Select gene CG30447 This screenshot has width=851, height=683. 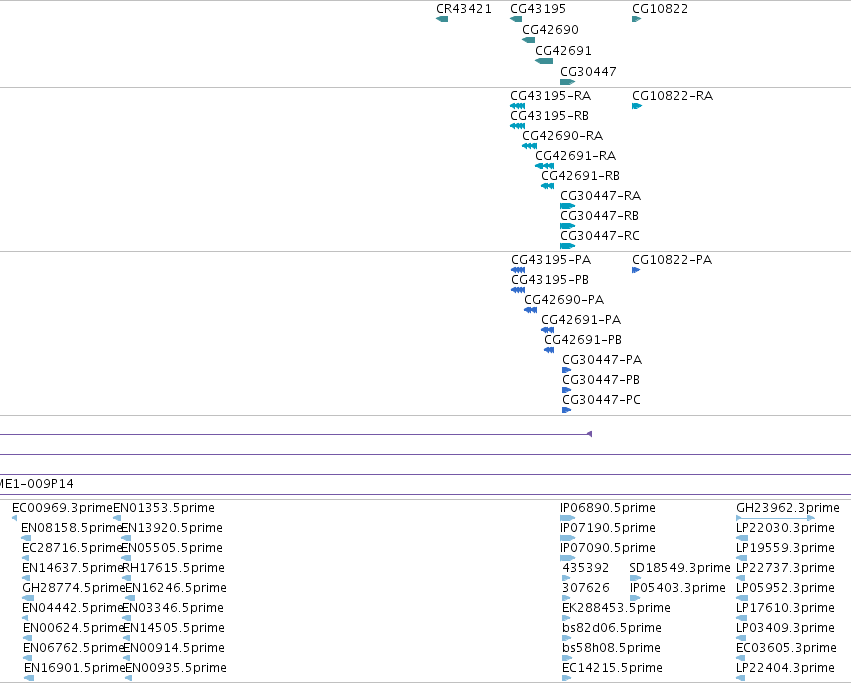tap(567, 82)
